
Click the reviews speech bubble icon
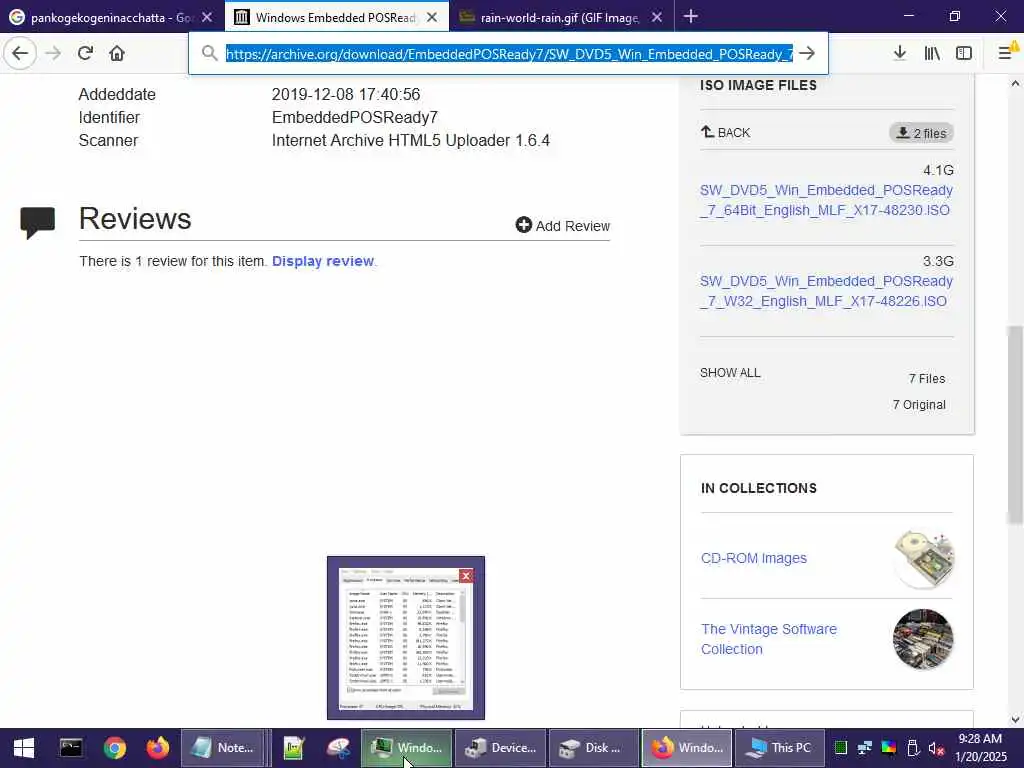coord(38,222)
